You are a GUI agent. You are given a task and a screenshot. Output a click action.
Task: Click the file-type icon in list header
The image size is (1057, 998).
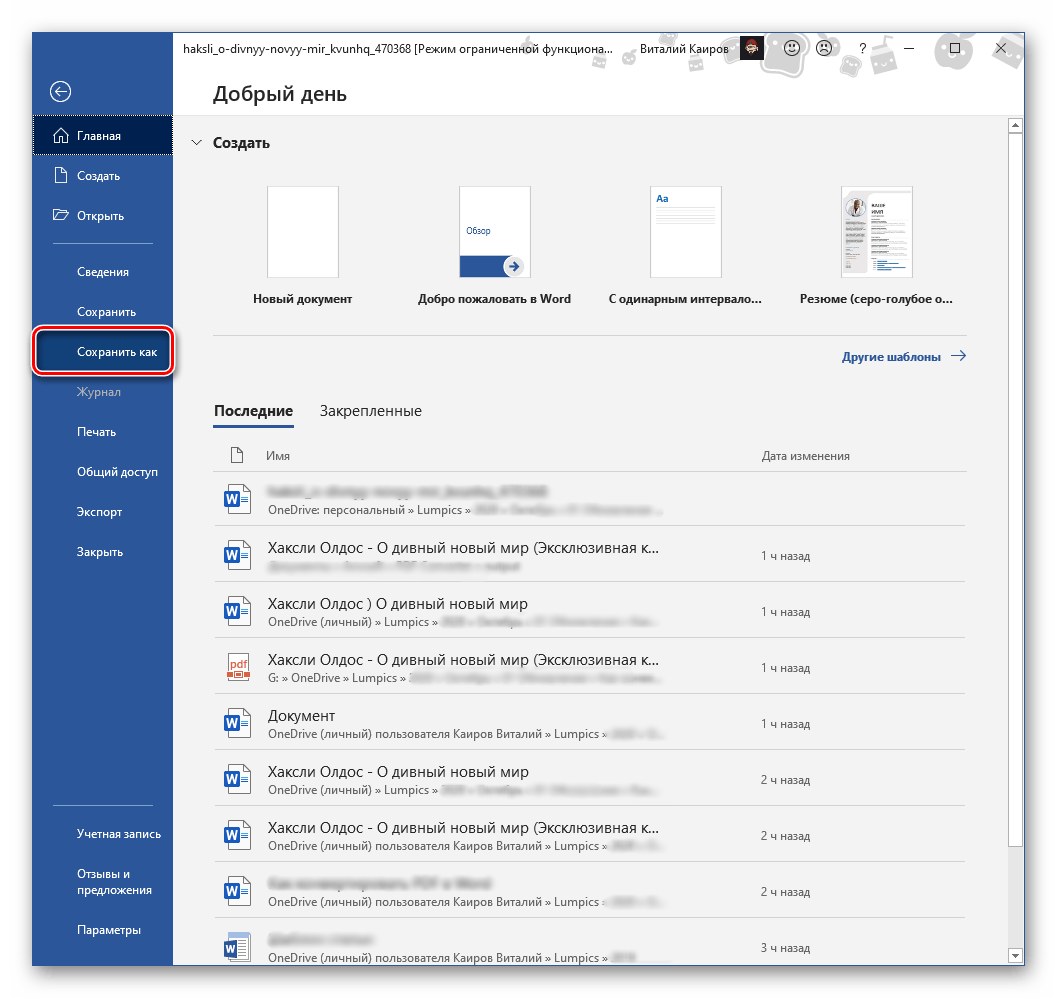(237, 455)
